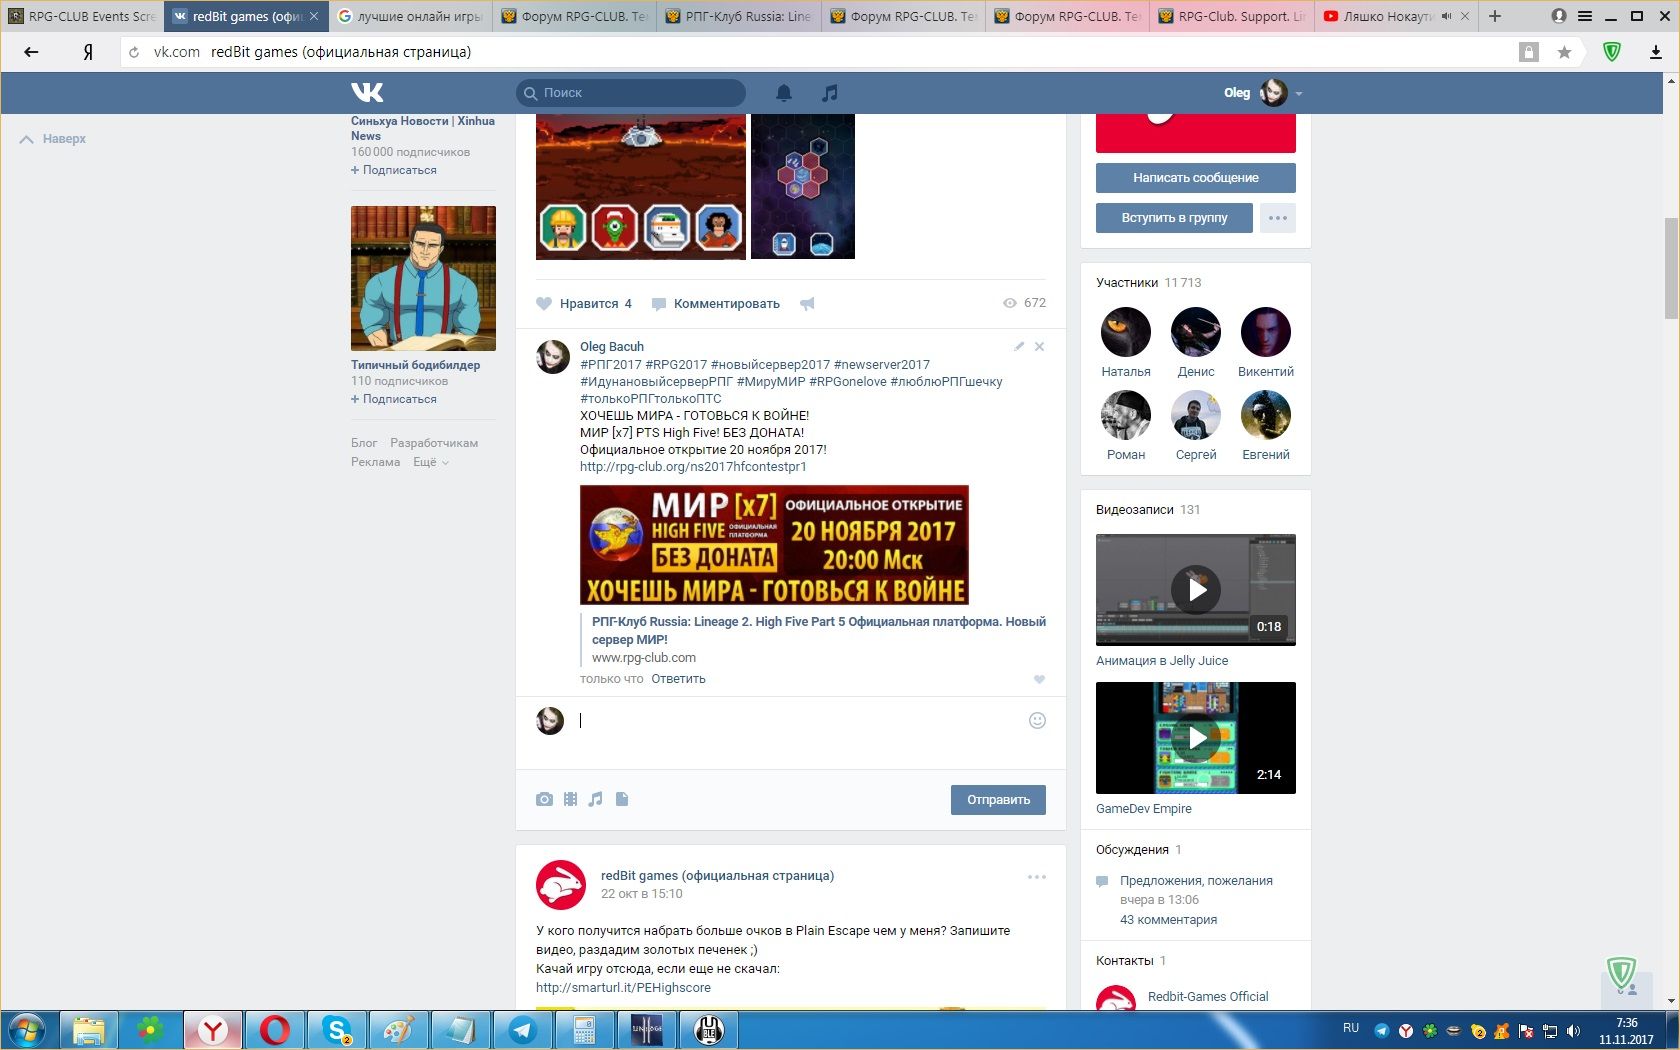Open member Наталья avatar
This screenshot has width=1680, height=1050.
1126,332
